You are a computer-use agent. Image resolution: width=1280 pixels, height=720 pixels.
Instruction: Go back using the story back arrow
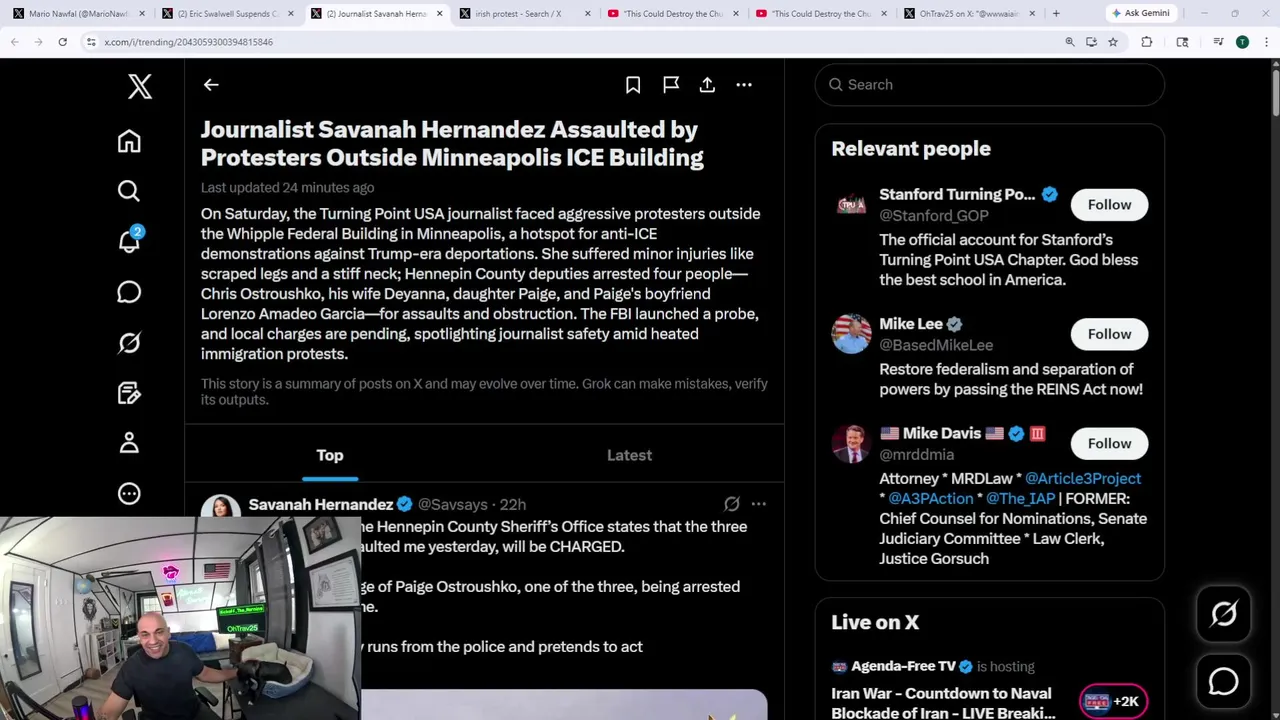pyautogui.click(x=211, y=85)
